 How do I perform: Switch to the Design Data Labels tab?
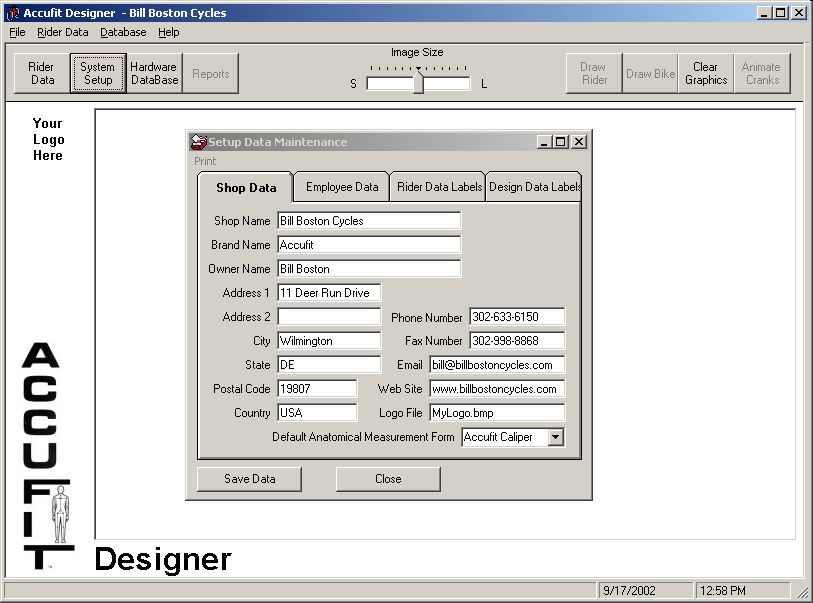click(534, 187)
